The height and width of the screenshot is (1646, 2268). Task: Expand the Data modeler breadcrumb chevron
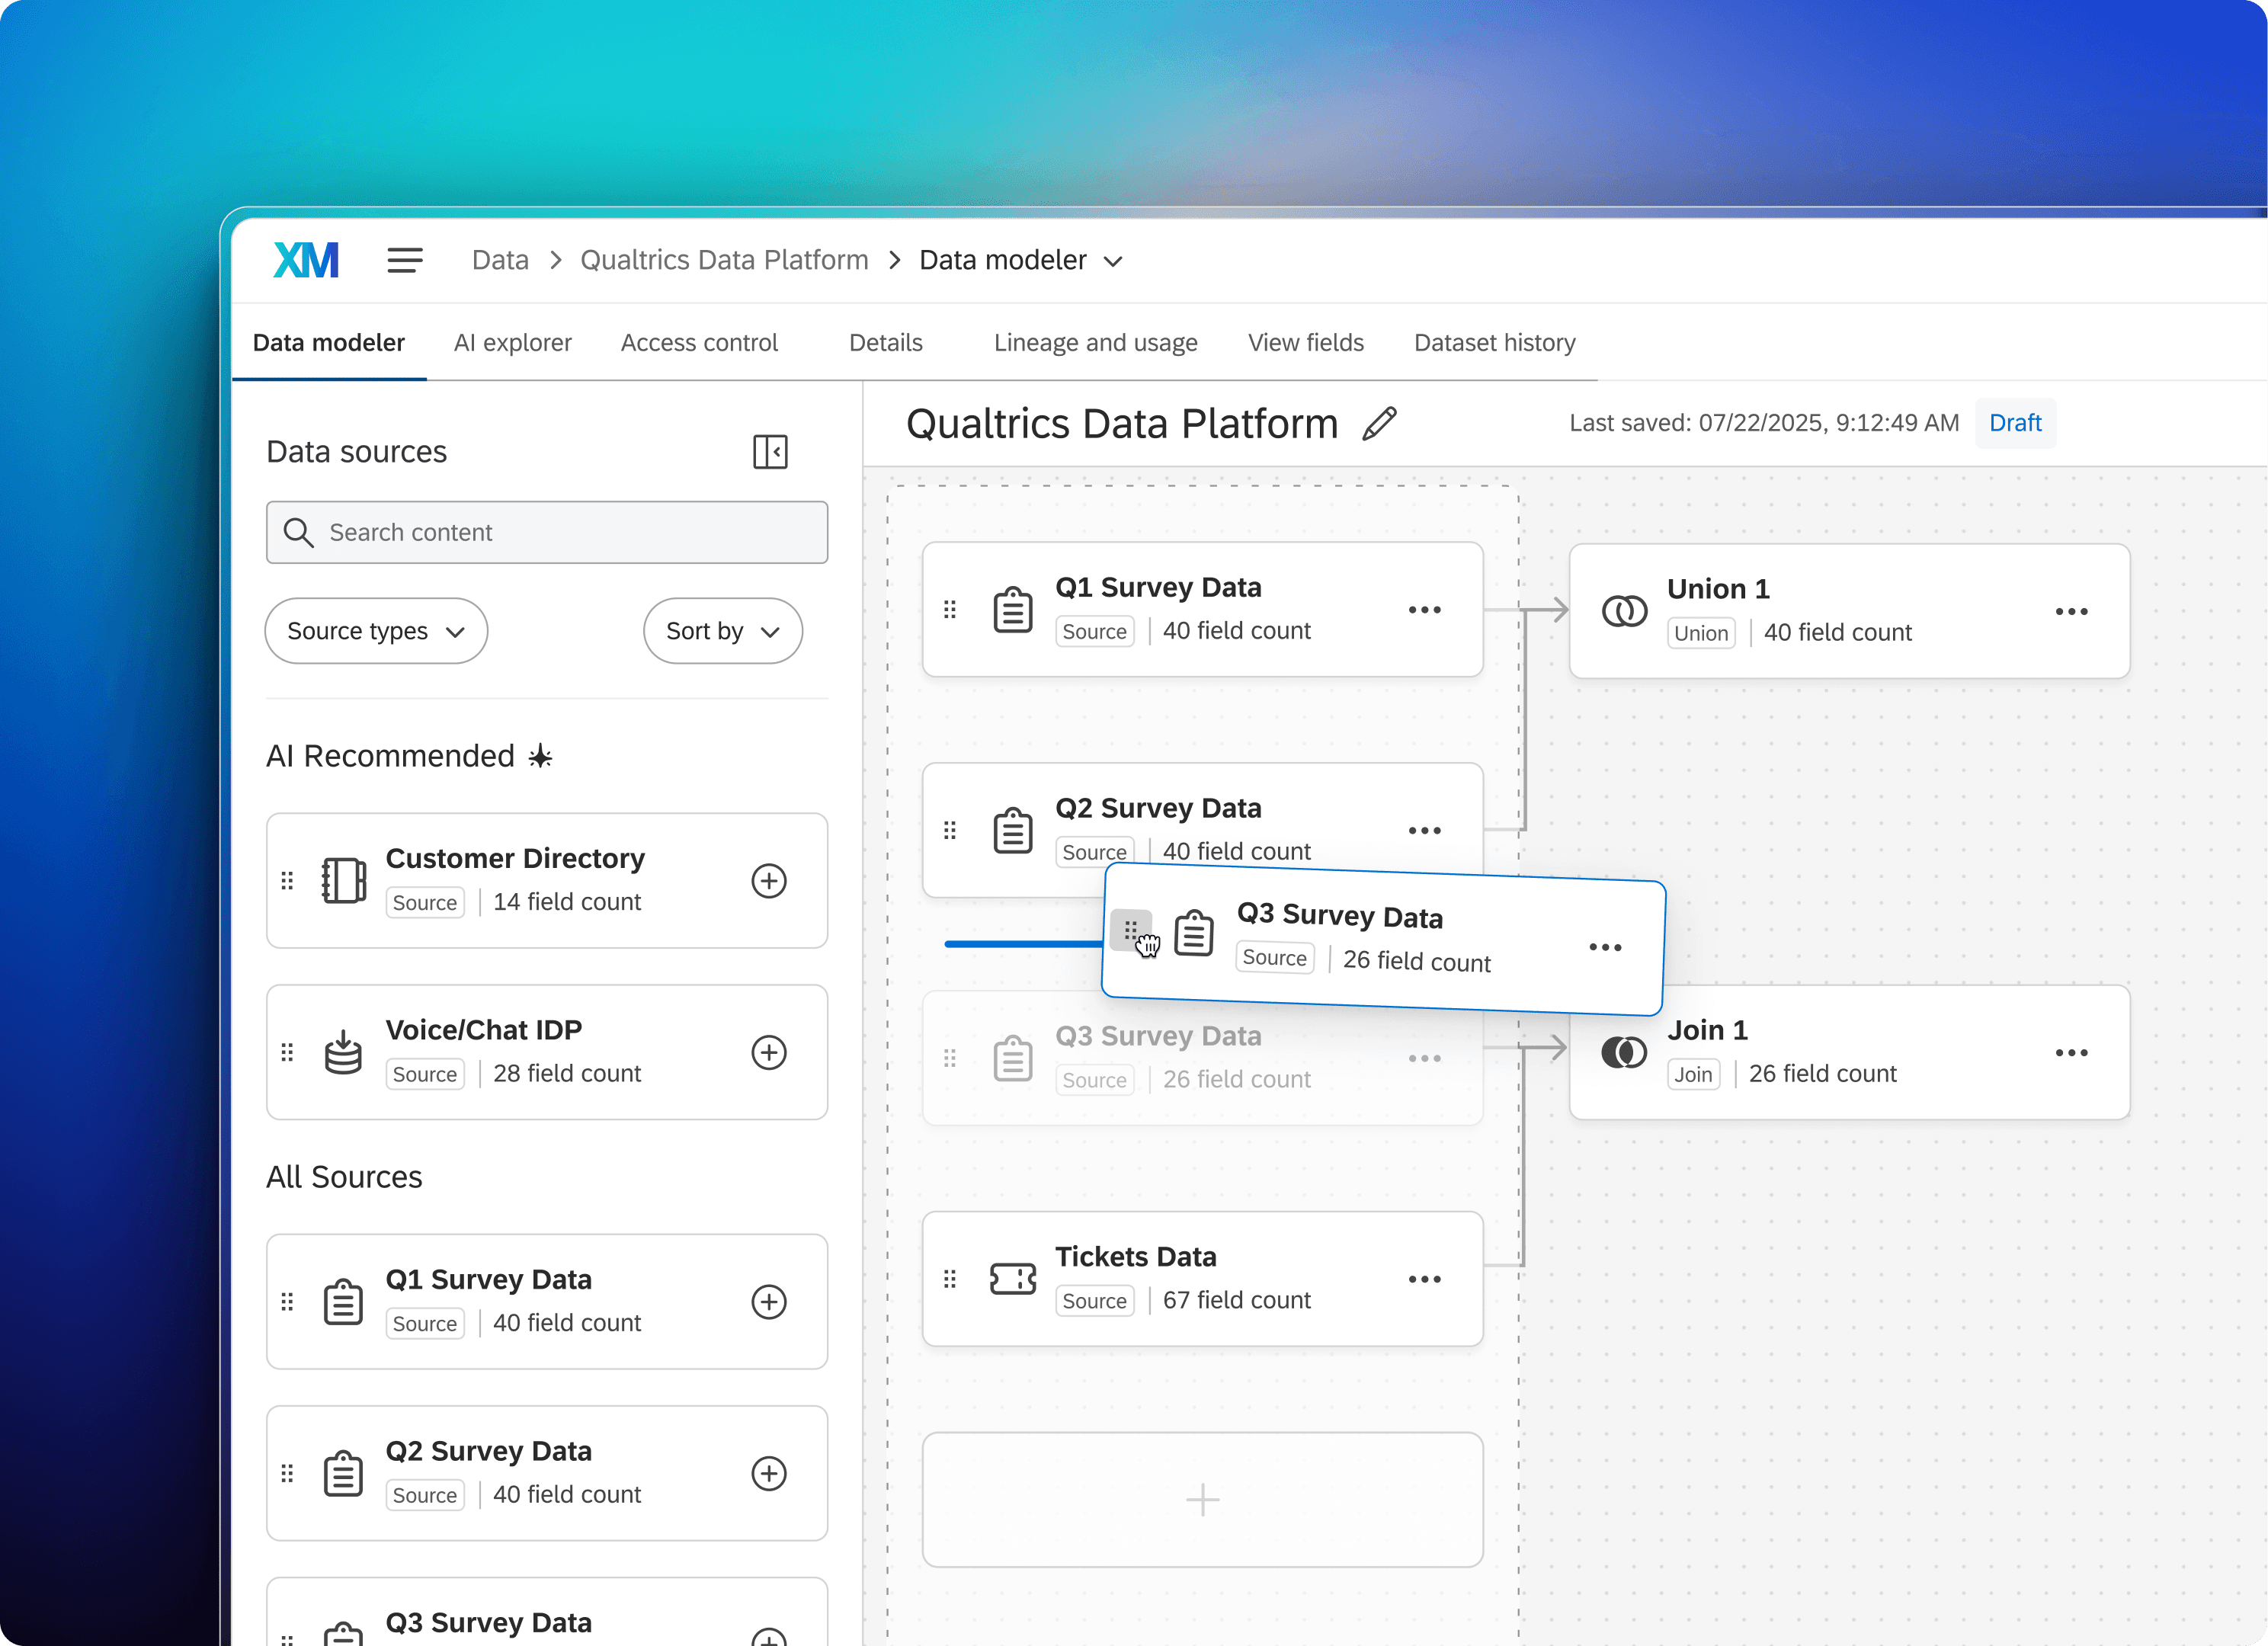point(1113,262)
